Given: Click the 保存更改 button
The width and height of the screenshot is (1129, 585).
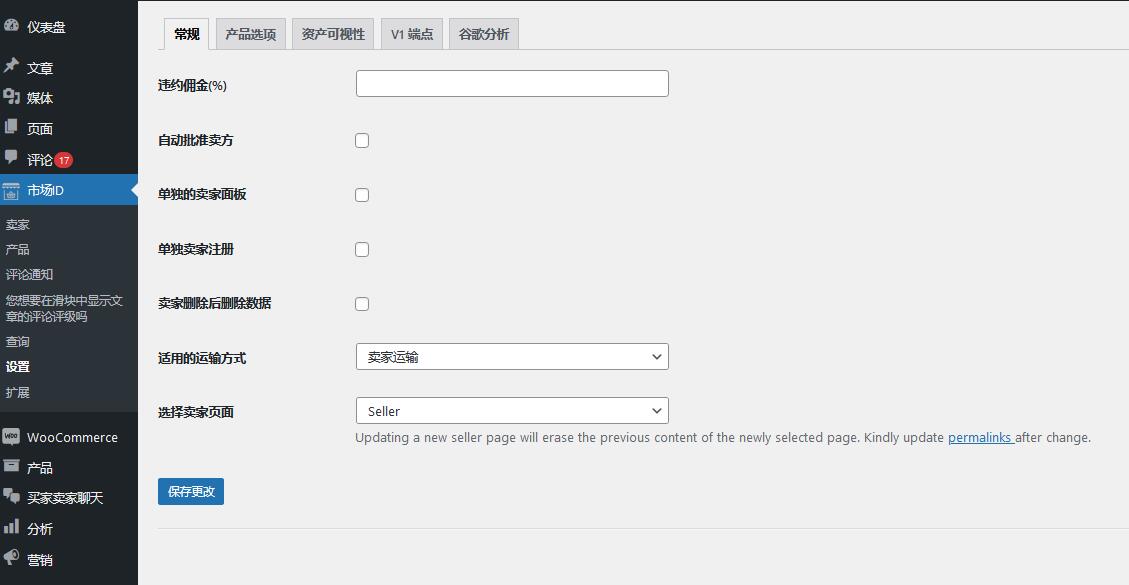Looking at the screenshot, I should point(191,492).
